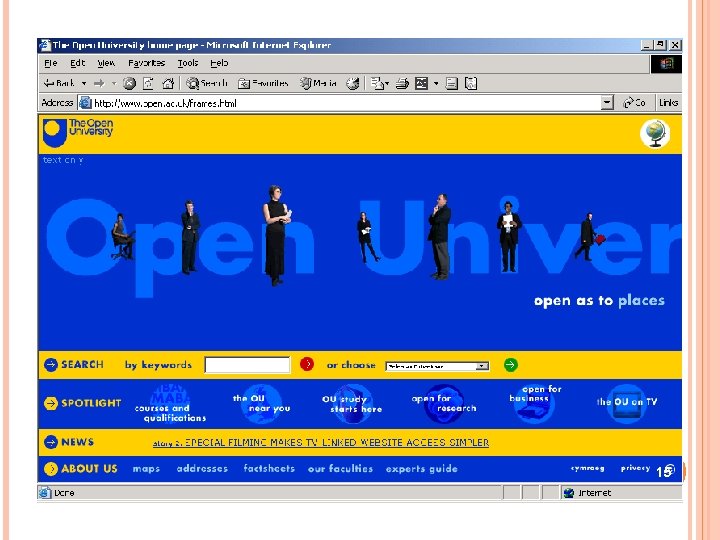Click the History icon in toolbar
Viewport: 720px width, 540px height.
pos(353,83)
